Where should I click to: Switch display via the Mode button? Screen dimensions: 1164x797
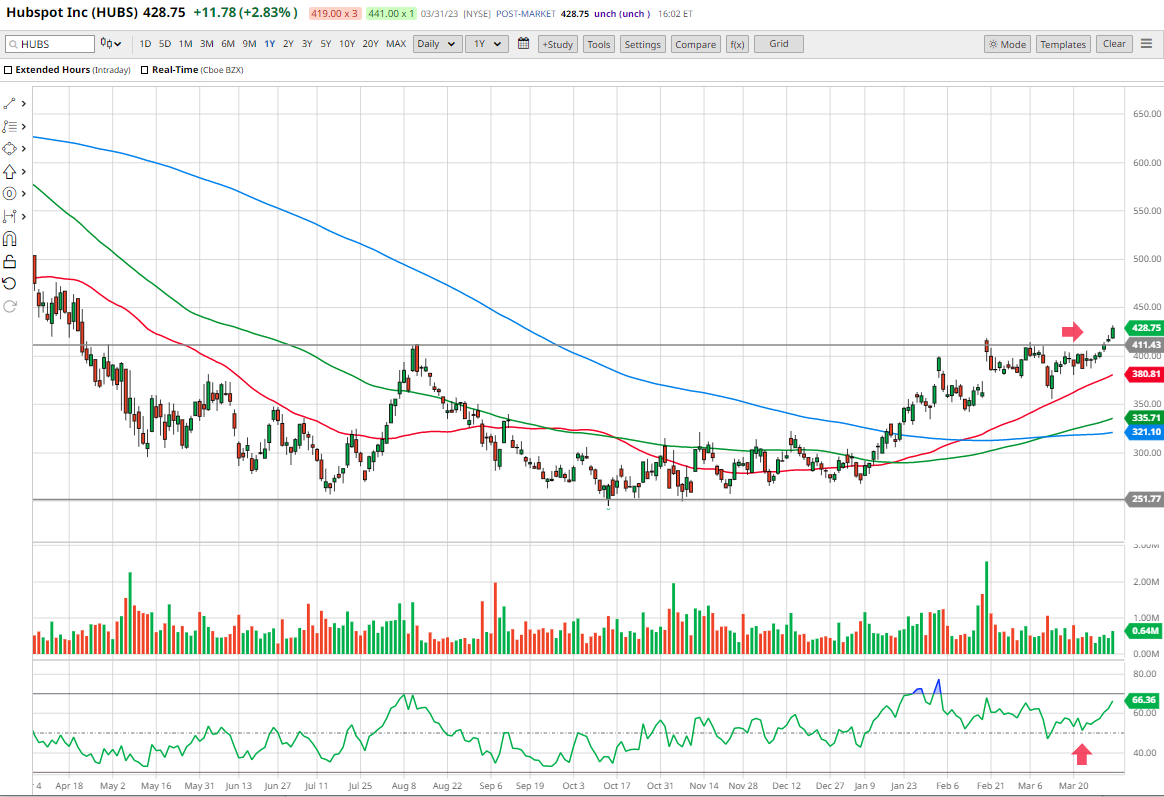(x=1007, y=44)
